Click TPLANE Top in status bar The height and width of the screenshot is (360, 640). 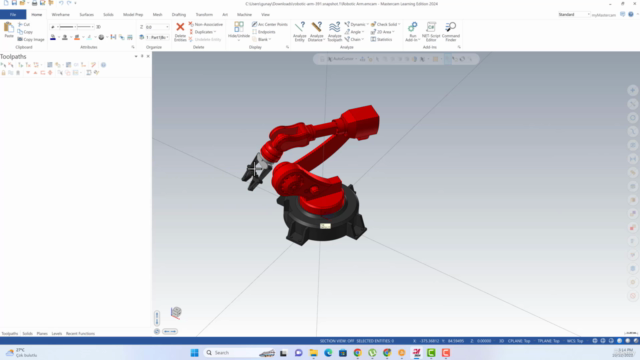548,341
